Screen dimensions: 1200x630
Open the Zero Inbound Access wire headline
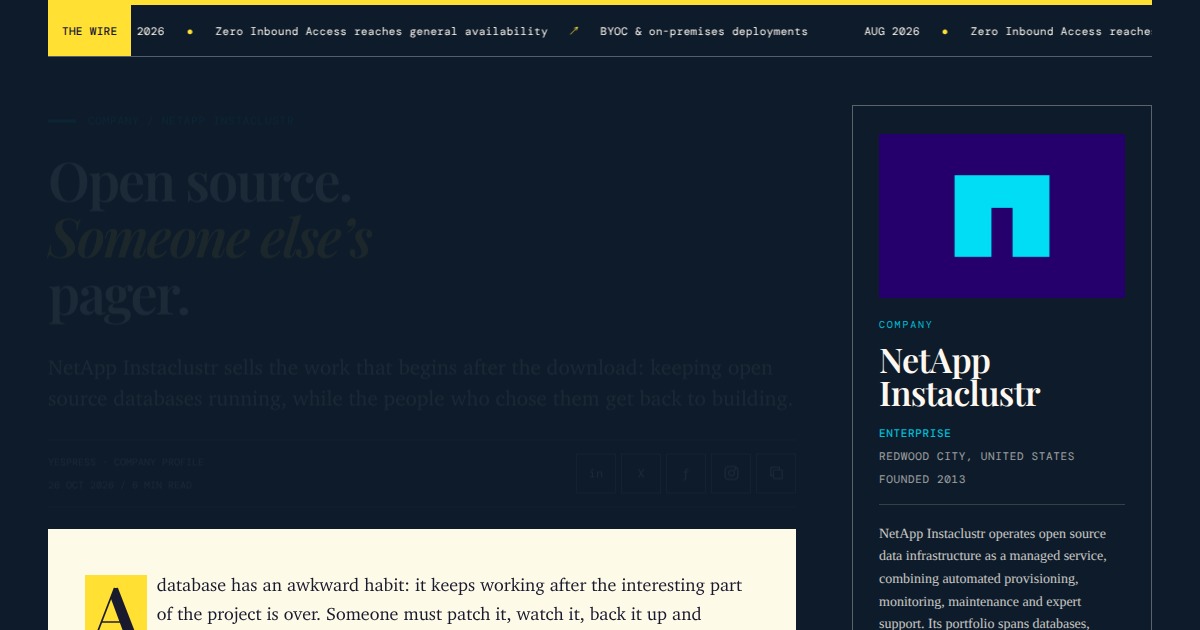[x=381, y=31]
